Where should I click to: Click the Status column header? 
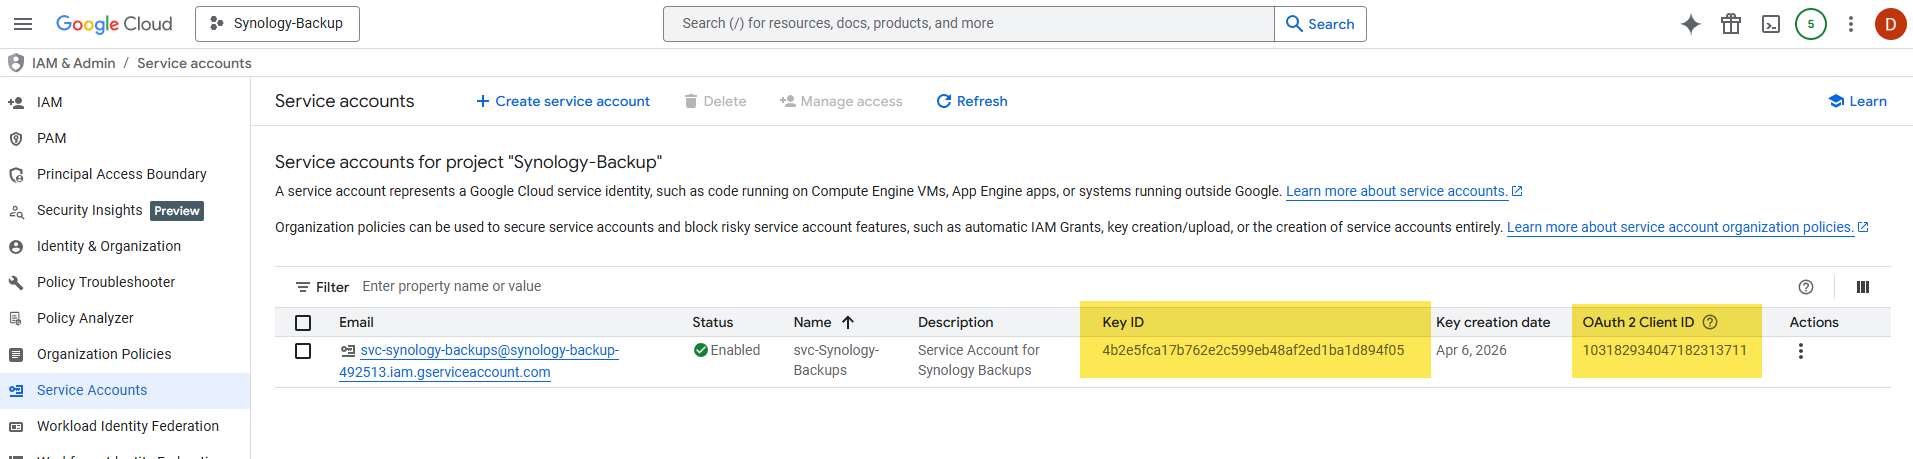[713, 322]
